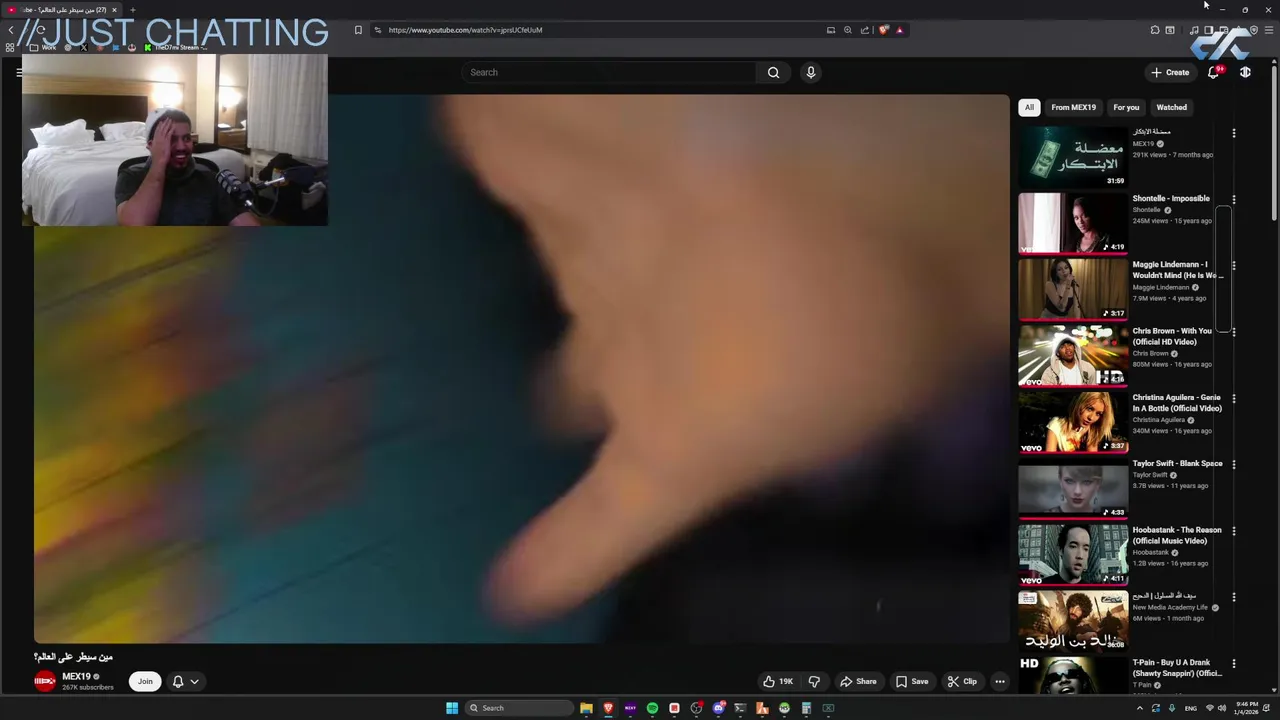This screenshot has height=720, width=1280.
Task: Open the Shontelle - Impossible thumbnail
Action: click(x=1073, y=223)
